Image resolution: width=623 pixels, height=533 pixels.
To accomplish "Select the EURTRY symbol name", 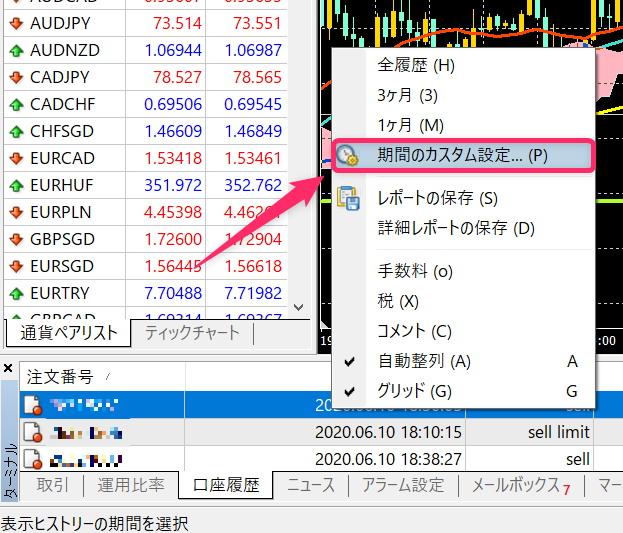I will (60, 293).
